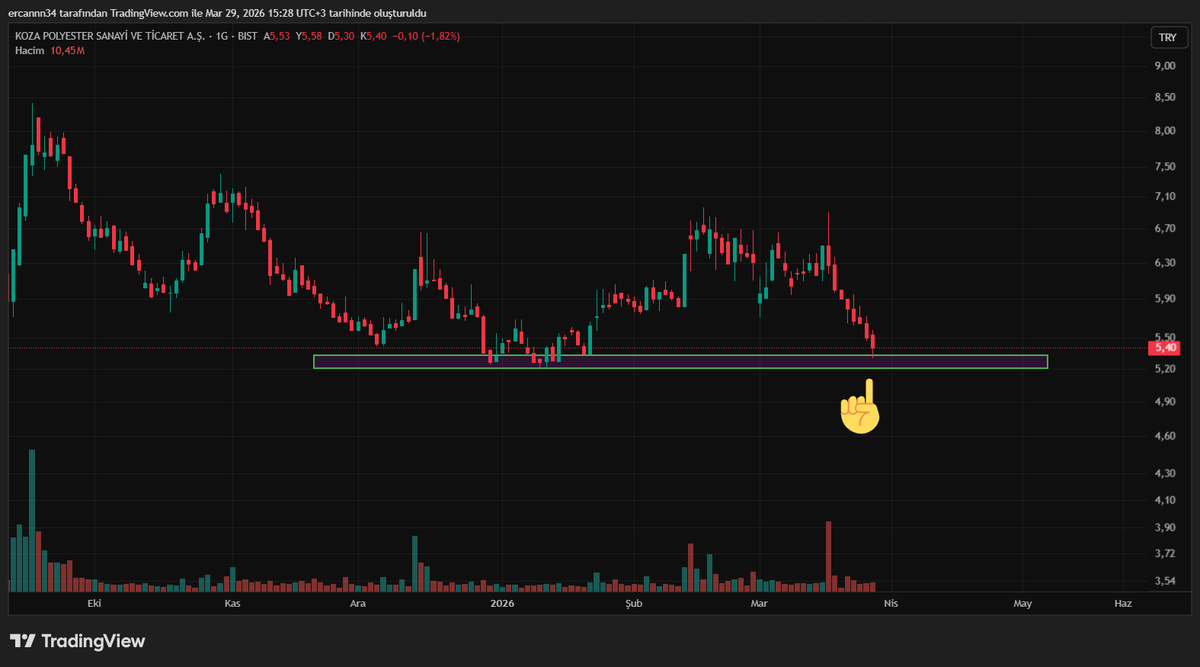Click the close value K5,40
The width and height of the screenshot is (1200, 667).
click(x=373, y=36)
